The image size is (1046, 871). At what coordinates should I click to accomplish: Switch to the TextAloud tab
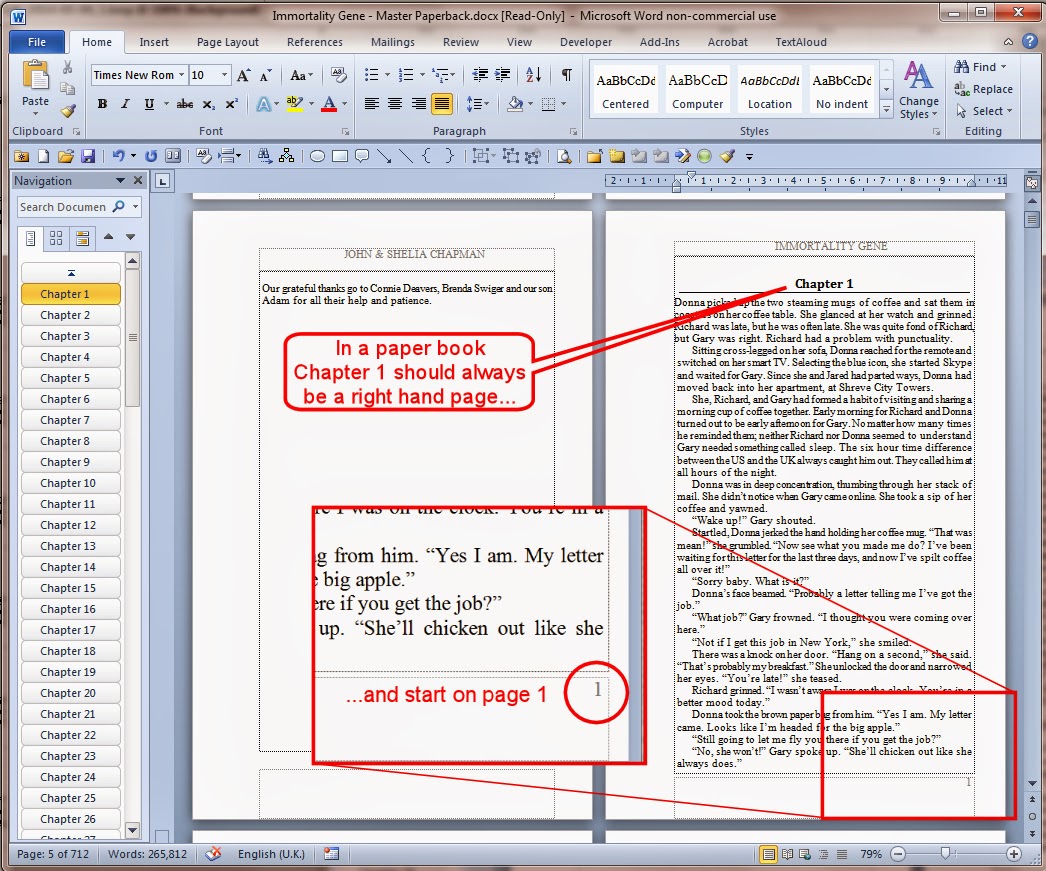(x=801, y=42)
